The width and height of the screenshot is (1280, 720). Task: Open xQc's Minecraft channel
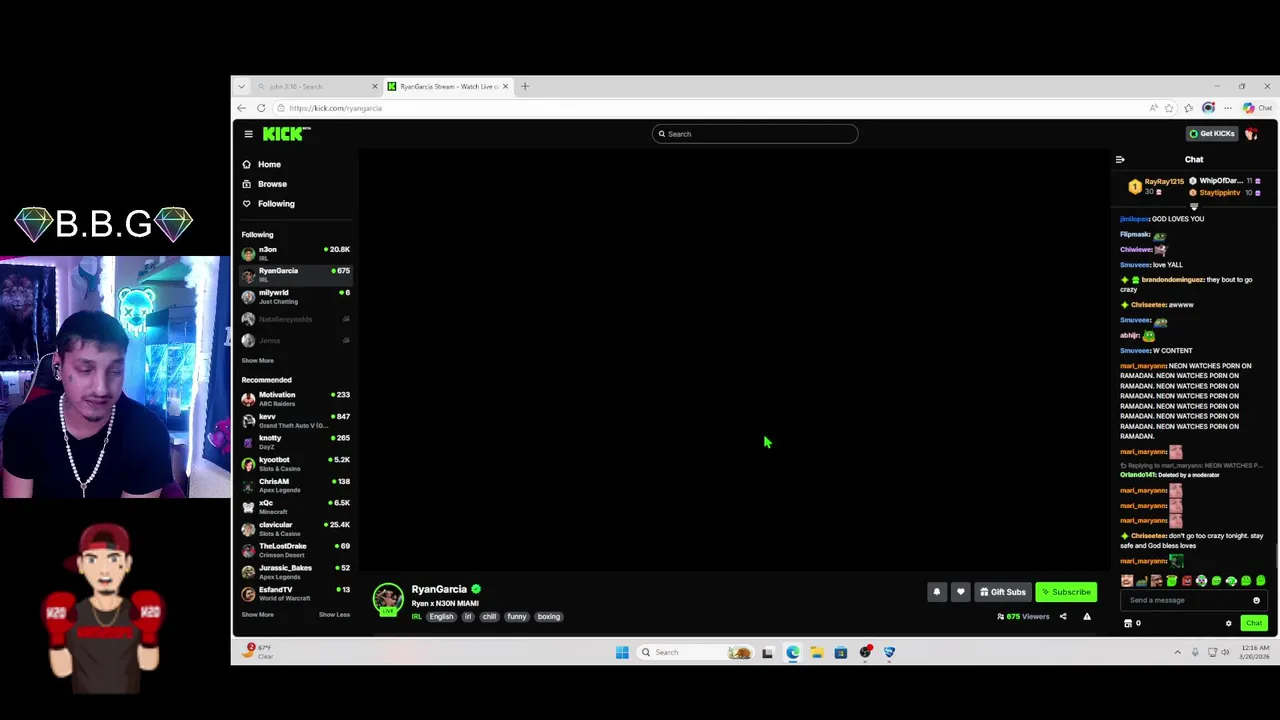pyautogui.click(x=296, y=507)
